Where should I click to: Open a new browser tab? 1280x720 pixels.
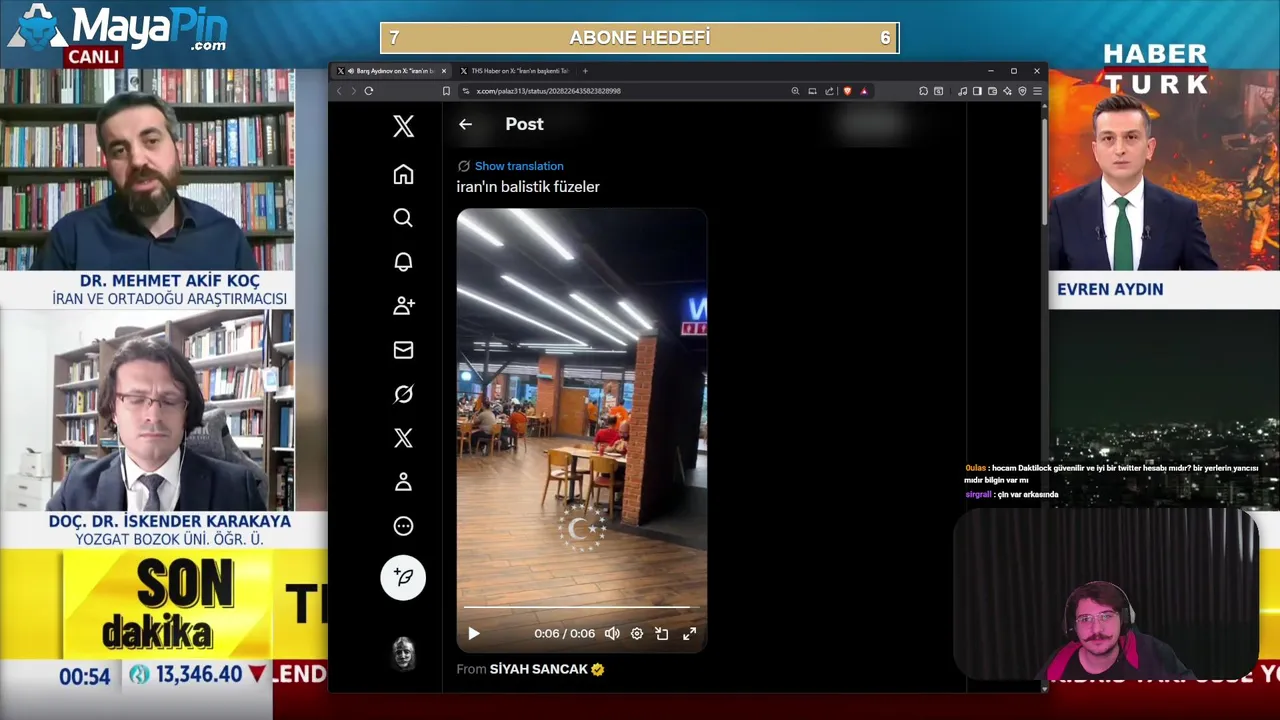pyautogui.click(x=585, y=71)
